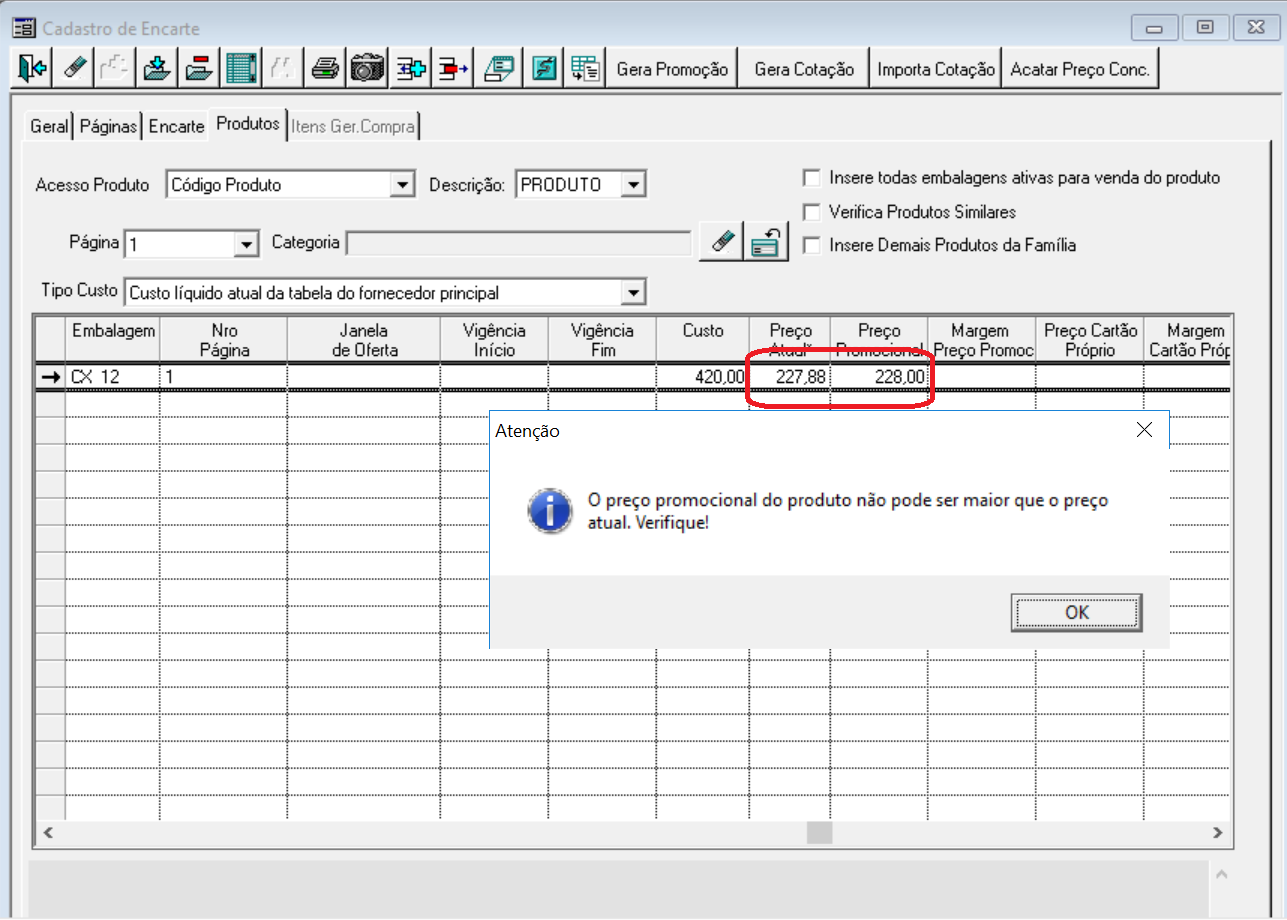Click the Gera Cotação button
This screenshot has height=920, width=1287.
tap(804, 69)
